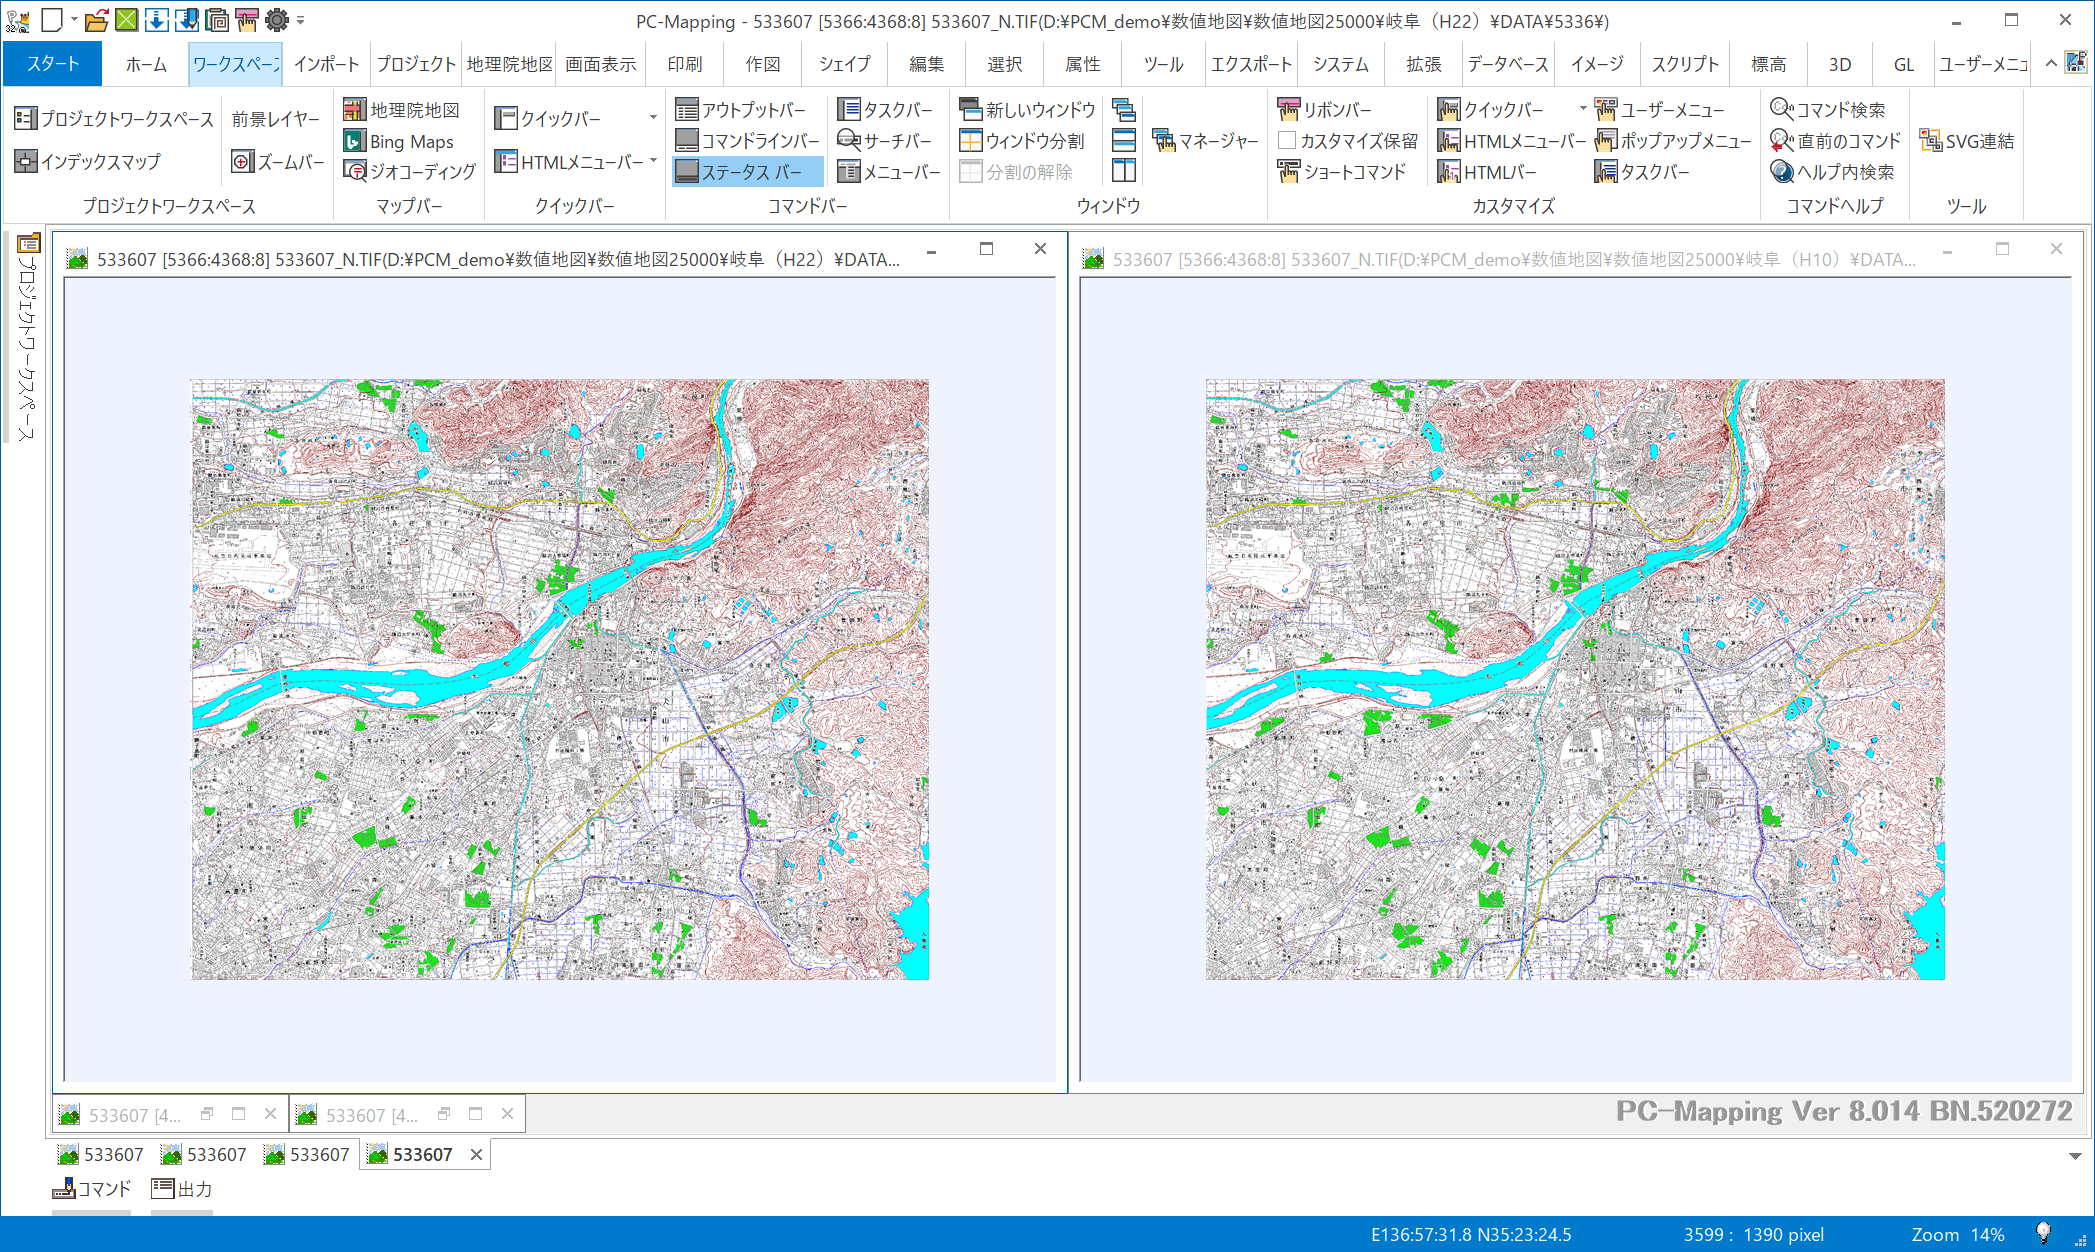2095x1252 pixels.
Task: Open ヘルプ内検索
Action: [x=1832, y=172]
